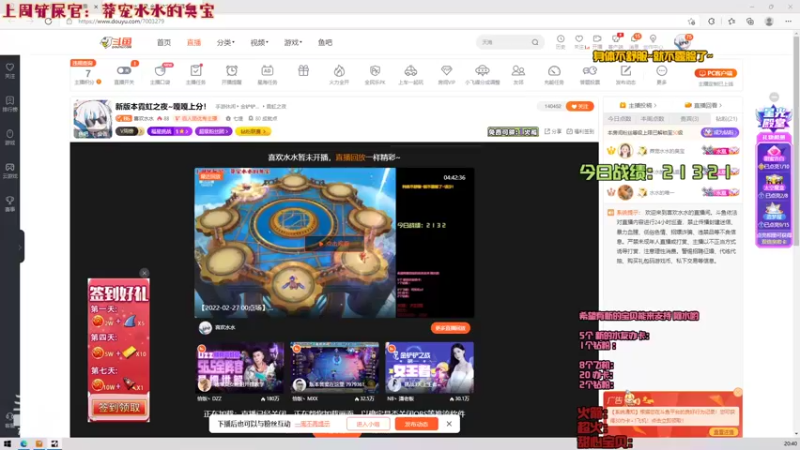Switch to the 贵宾(3) tab
Screen dimensions: 800x450
coord(689,119)
